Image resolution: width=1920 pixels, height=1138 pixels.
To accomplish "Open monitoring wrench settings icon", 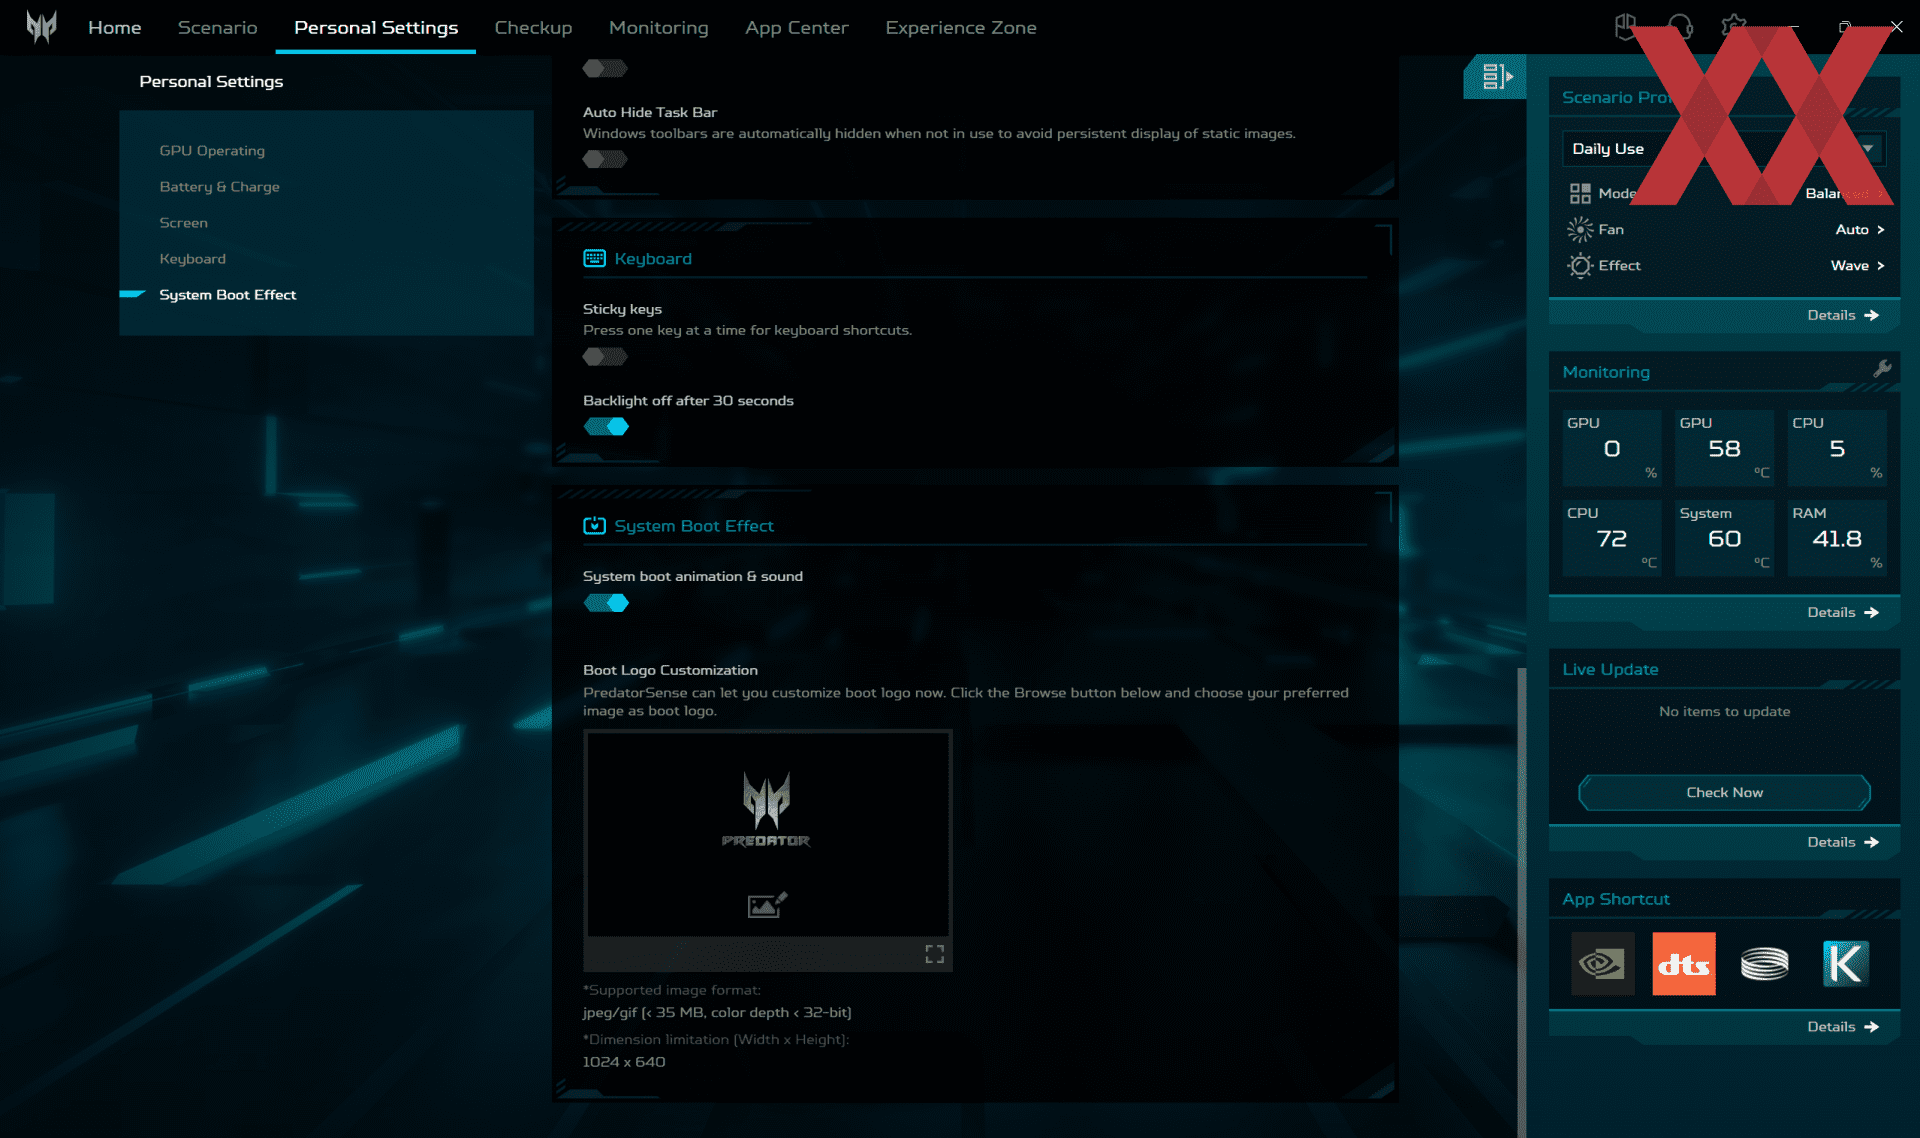I will click(x=1881, y=369).
